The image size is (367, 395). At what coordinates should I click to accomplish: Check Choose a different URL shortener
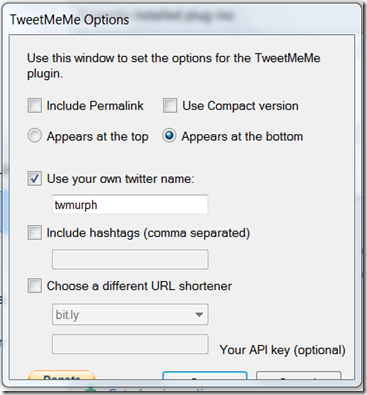coord(35,286)
